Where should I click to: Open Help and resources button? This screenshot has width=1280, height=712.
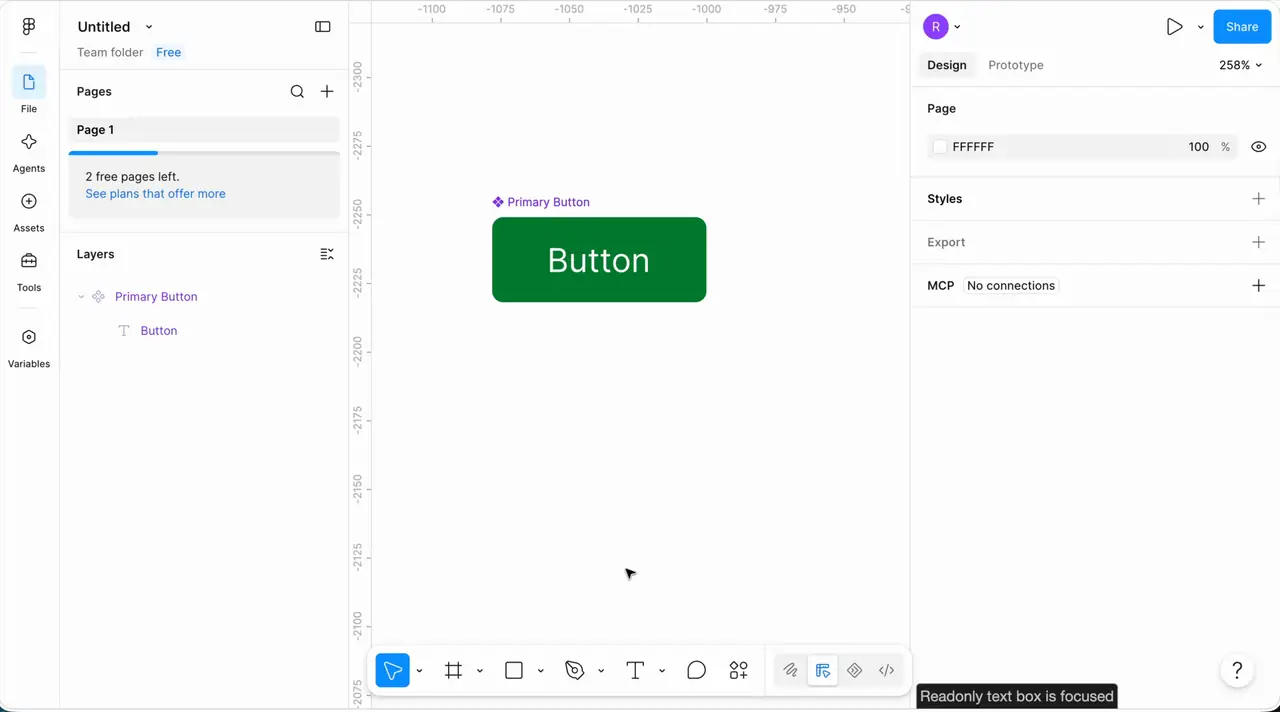coord(1237,670)
